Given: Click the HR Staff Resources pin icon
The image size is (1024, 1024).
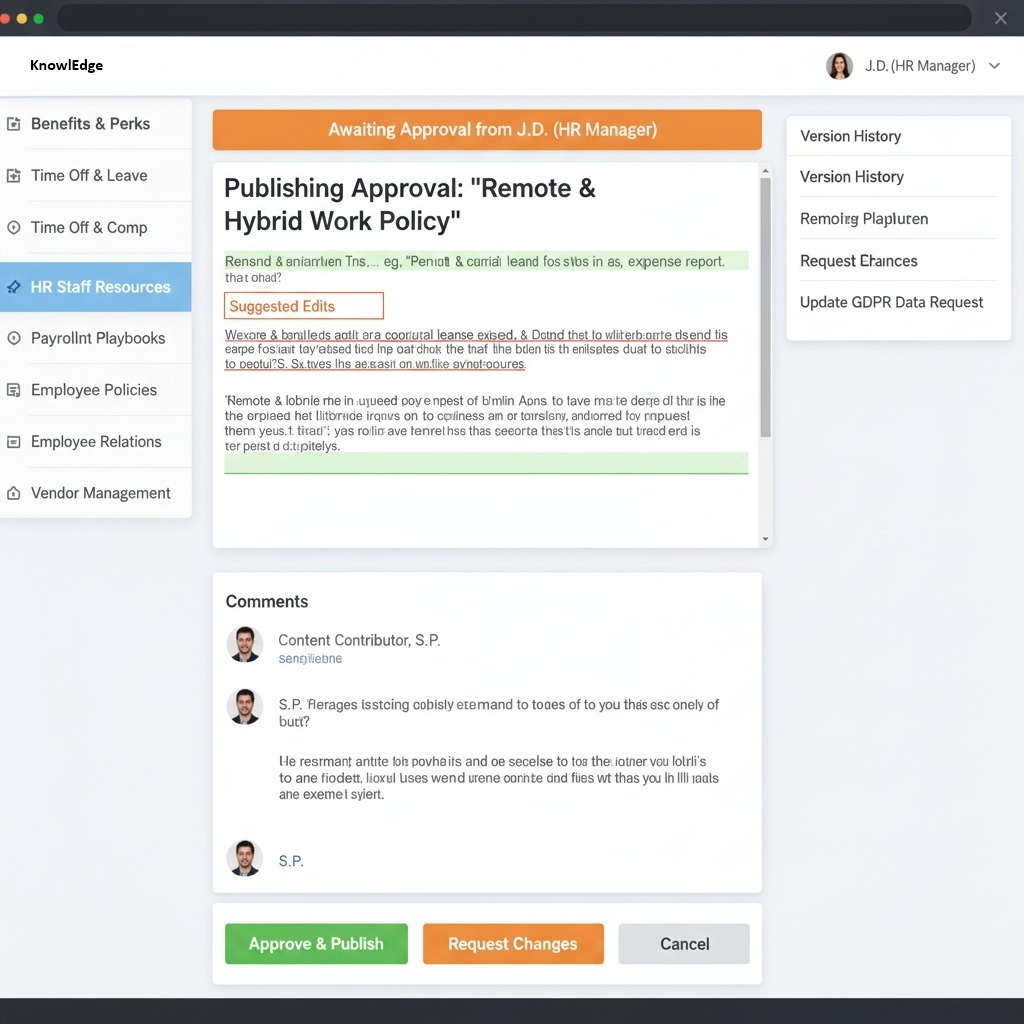Looking at the screenshot, I should [13, 287].
